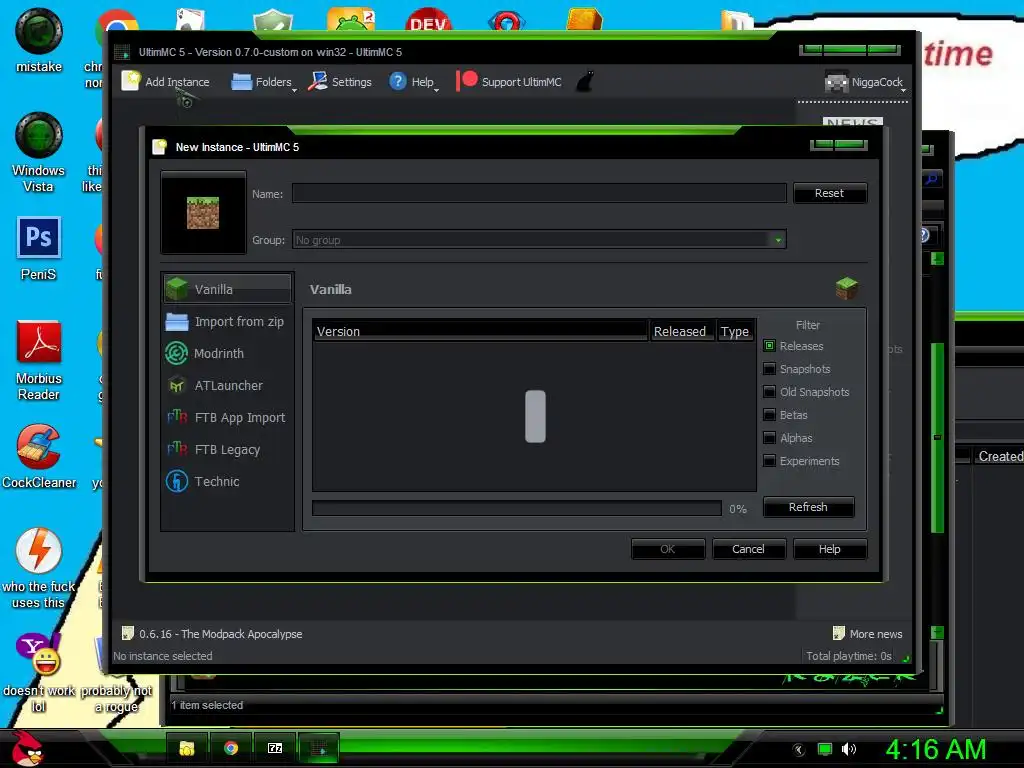Click the black cat icon in toolbar
This screenshot has width=1024, height=768.
tap(585, 82)
